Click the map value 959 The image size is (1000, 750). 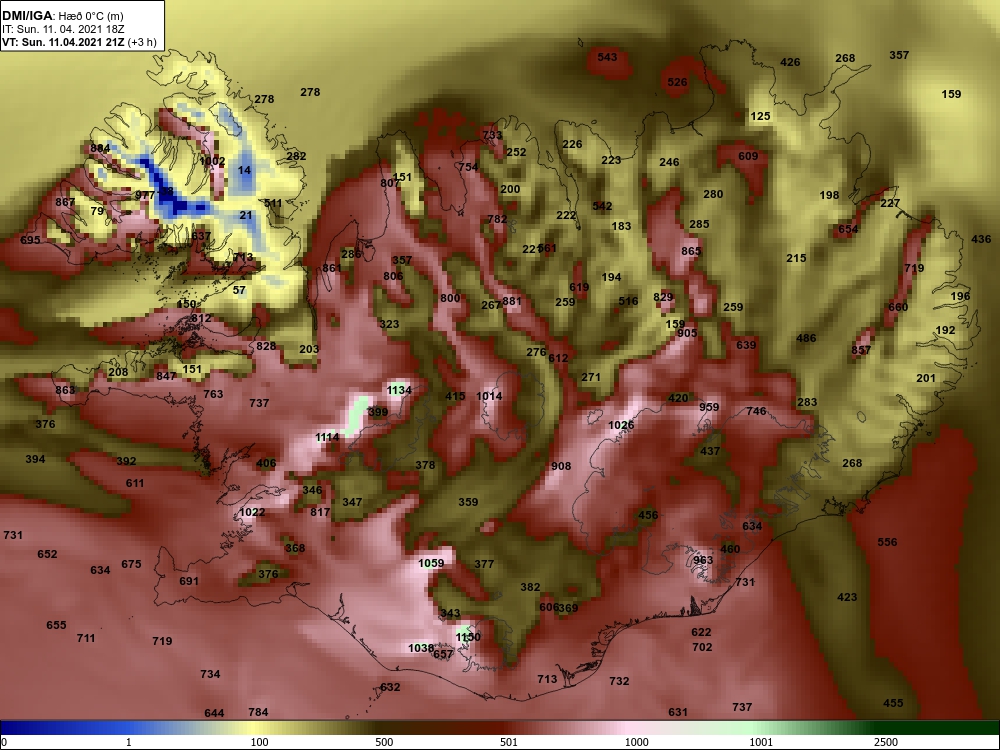pos(709,408)
